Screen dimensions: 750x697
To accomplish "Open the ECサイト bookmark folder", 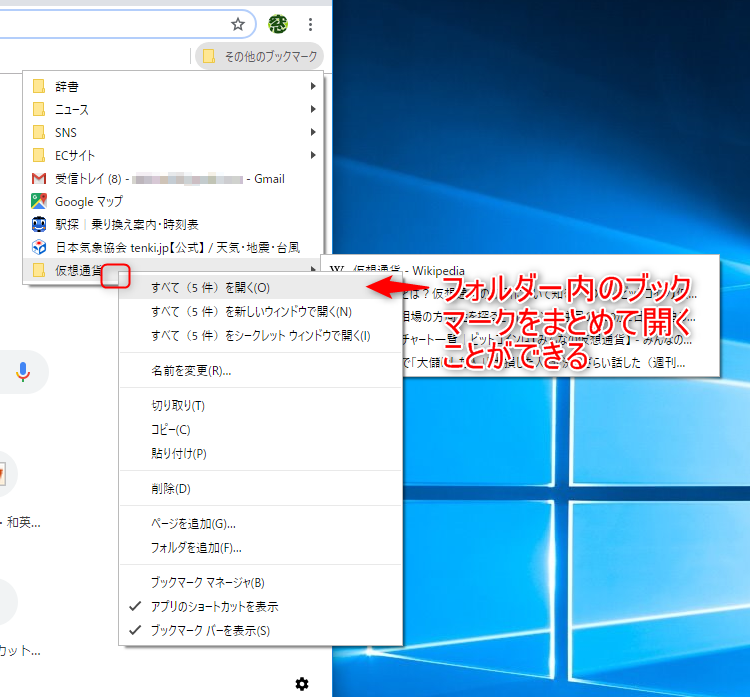I will tap(173, 155).
